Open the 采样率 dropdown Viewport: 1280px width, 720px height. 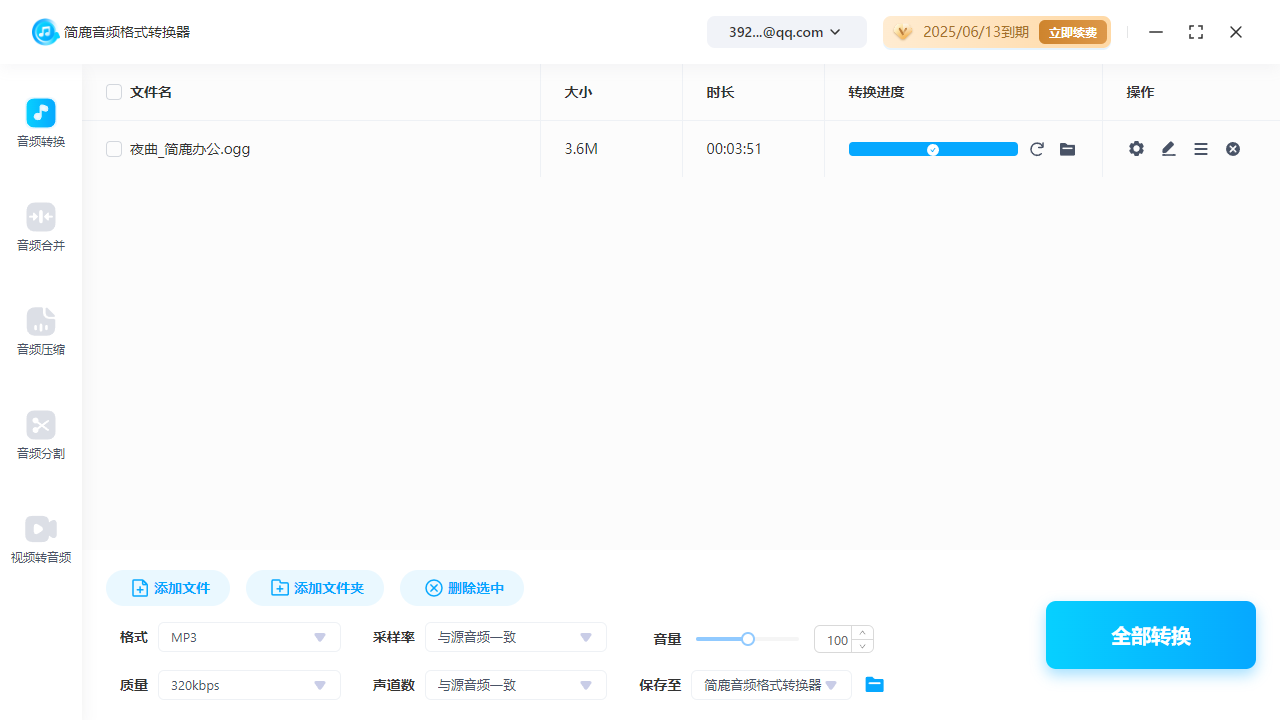[515, 637]
